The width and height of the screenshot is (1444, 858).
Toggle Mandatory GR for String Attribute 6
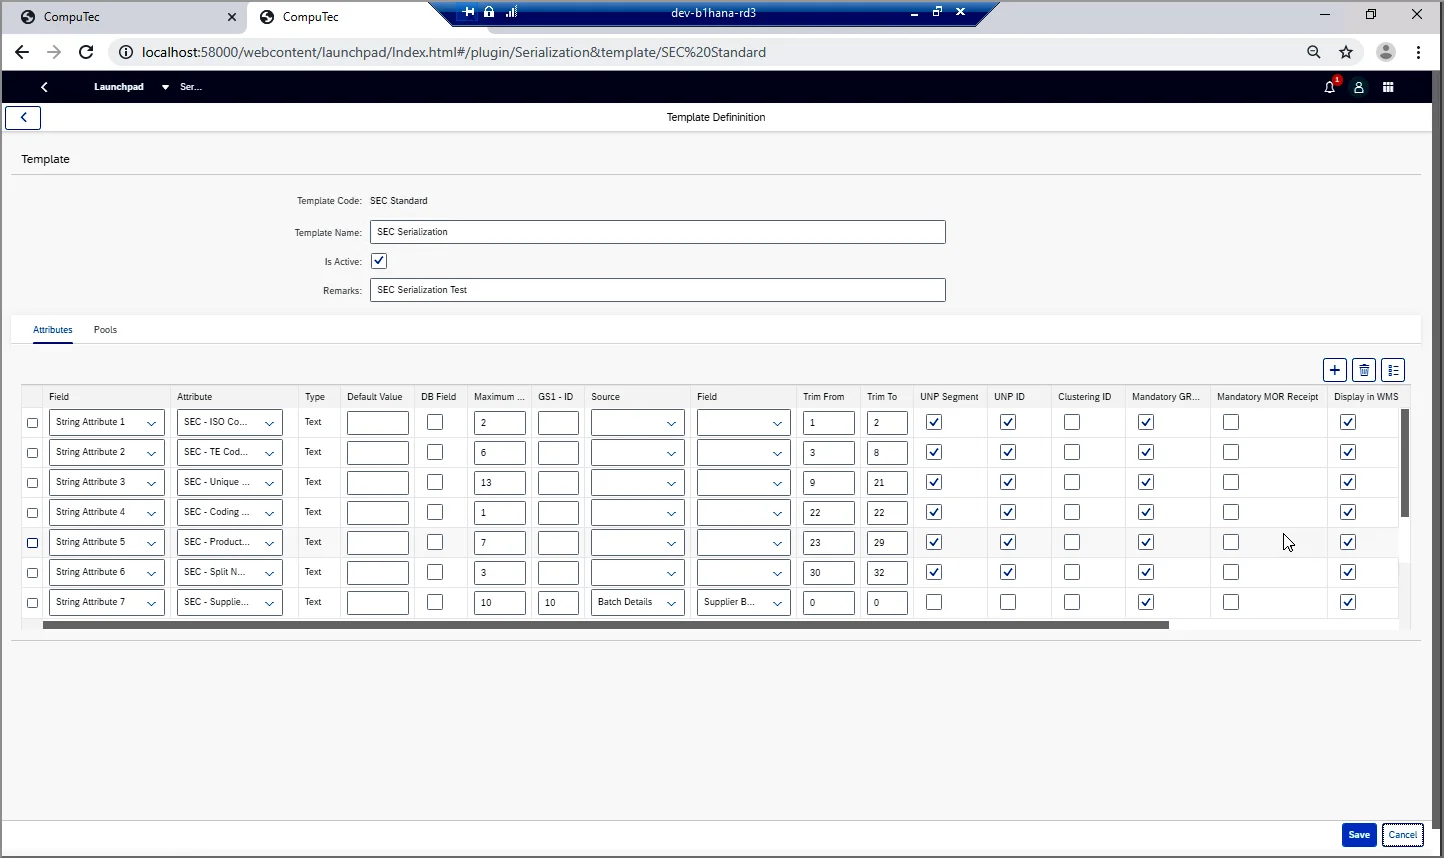coord(1146,572)
